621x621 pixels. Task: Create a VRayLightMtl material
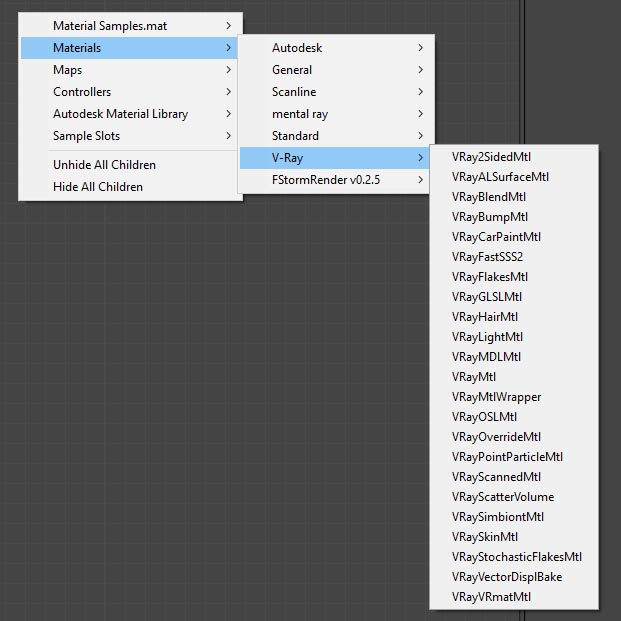514,337
